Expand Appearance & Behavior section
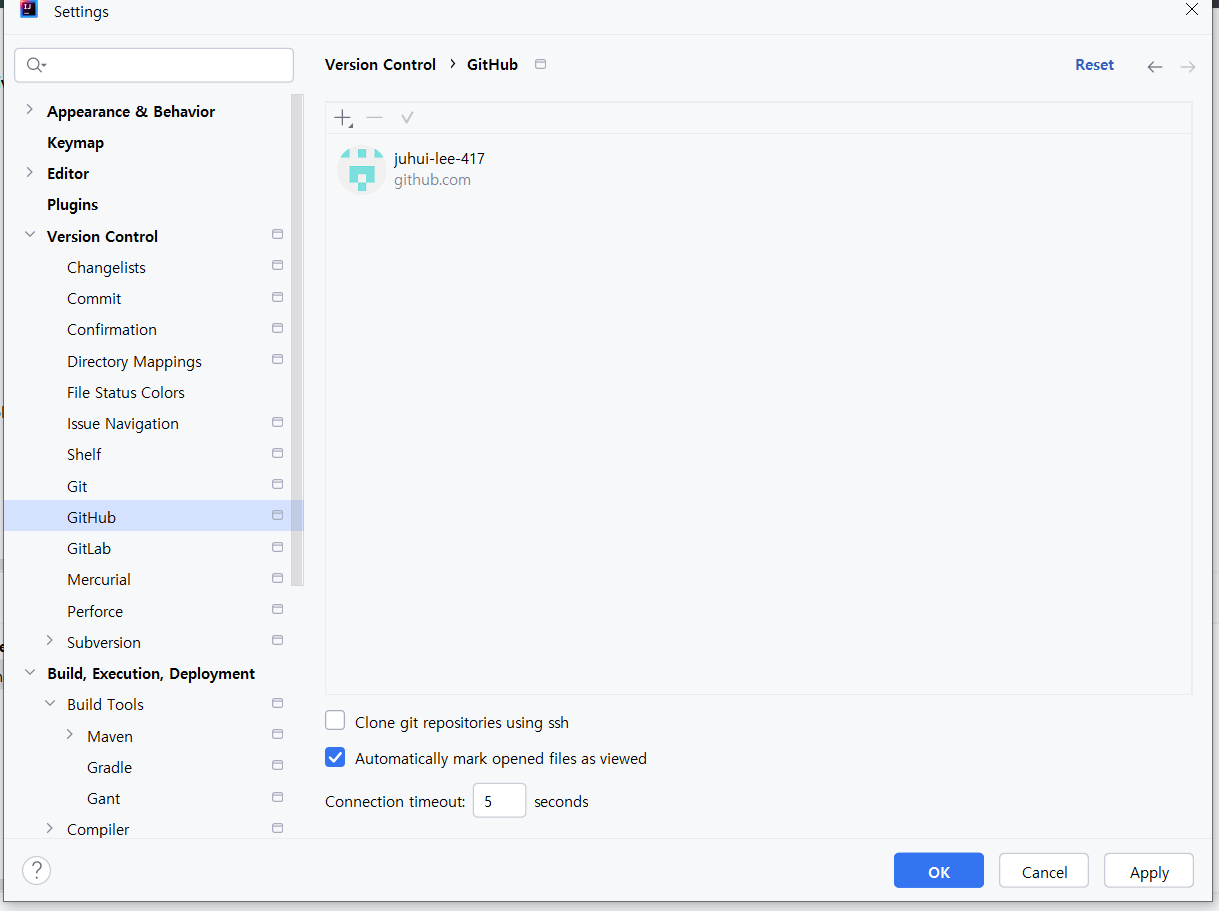The height and width of the screenshot is (911, 1219). 29,110
